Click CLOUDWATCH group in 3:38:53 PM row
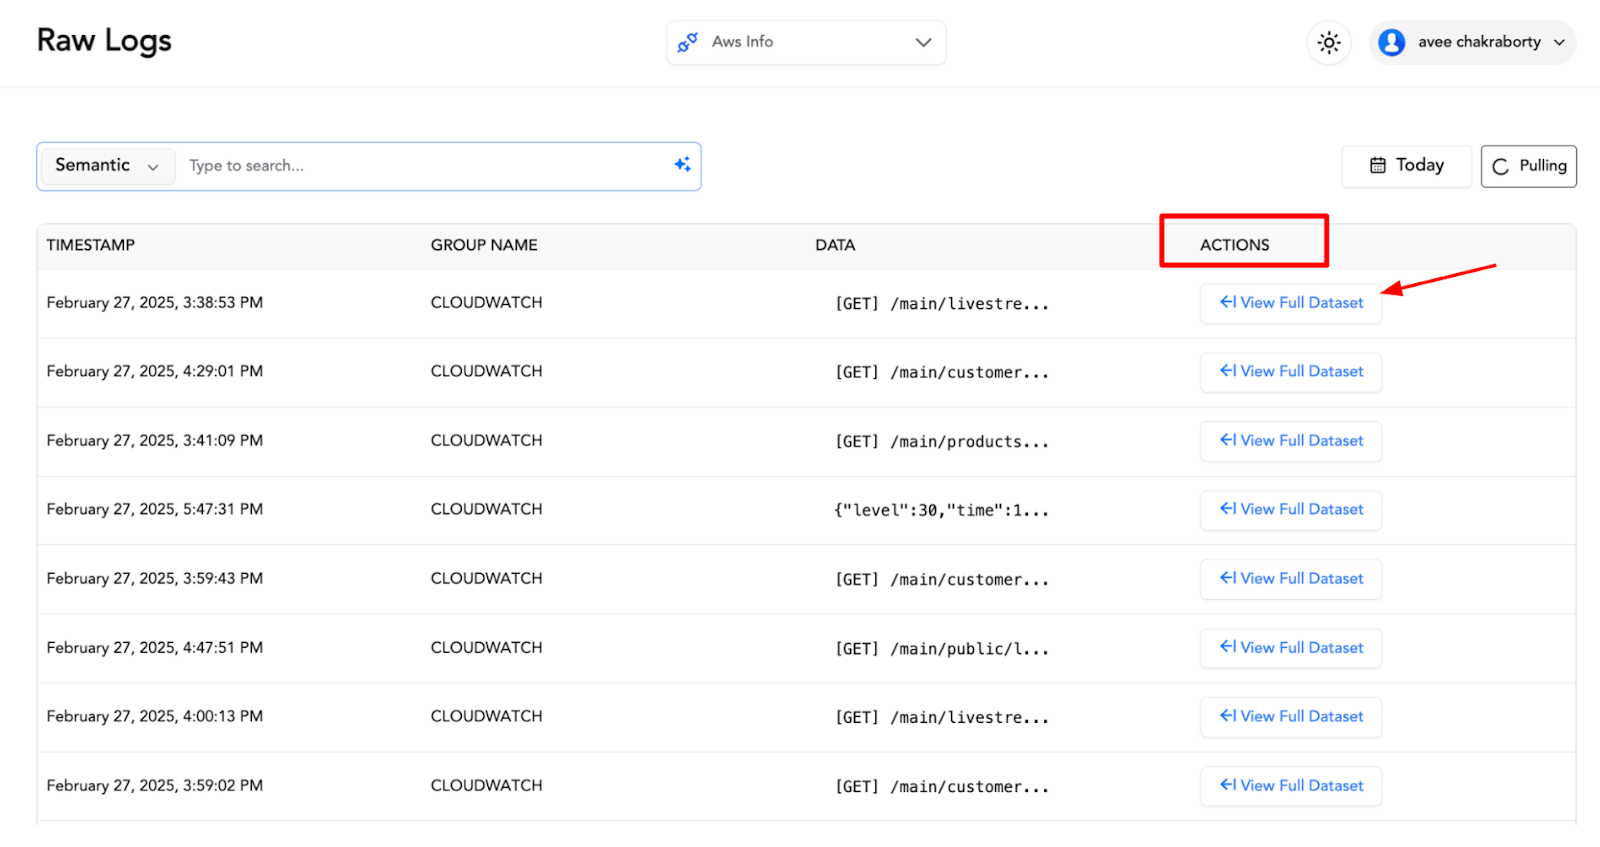 click(x=487, y=303)
